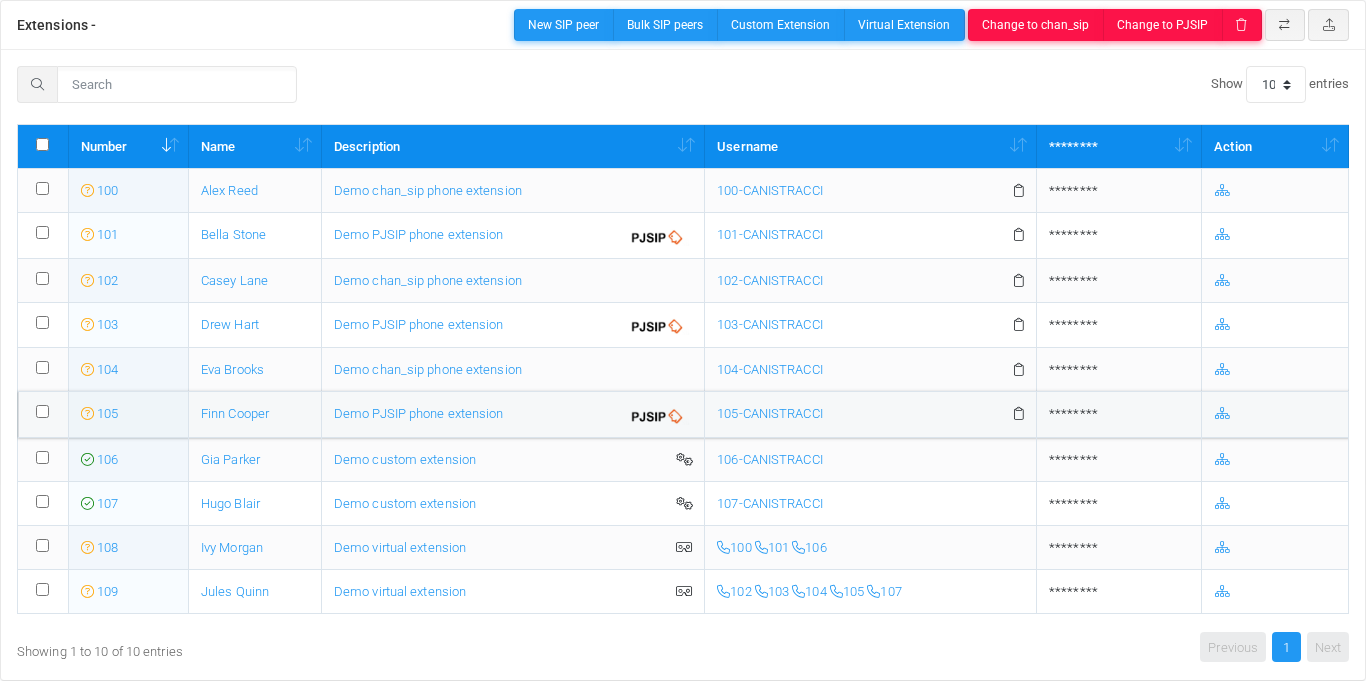Focus the Search input field
The width and height of the screenshot is (1366, 681).
click(x=177, y=84)
